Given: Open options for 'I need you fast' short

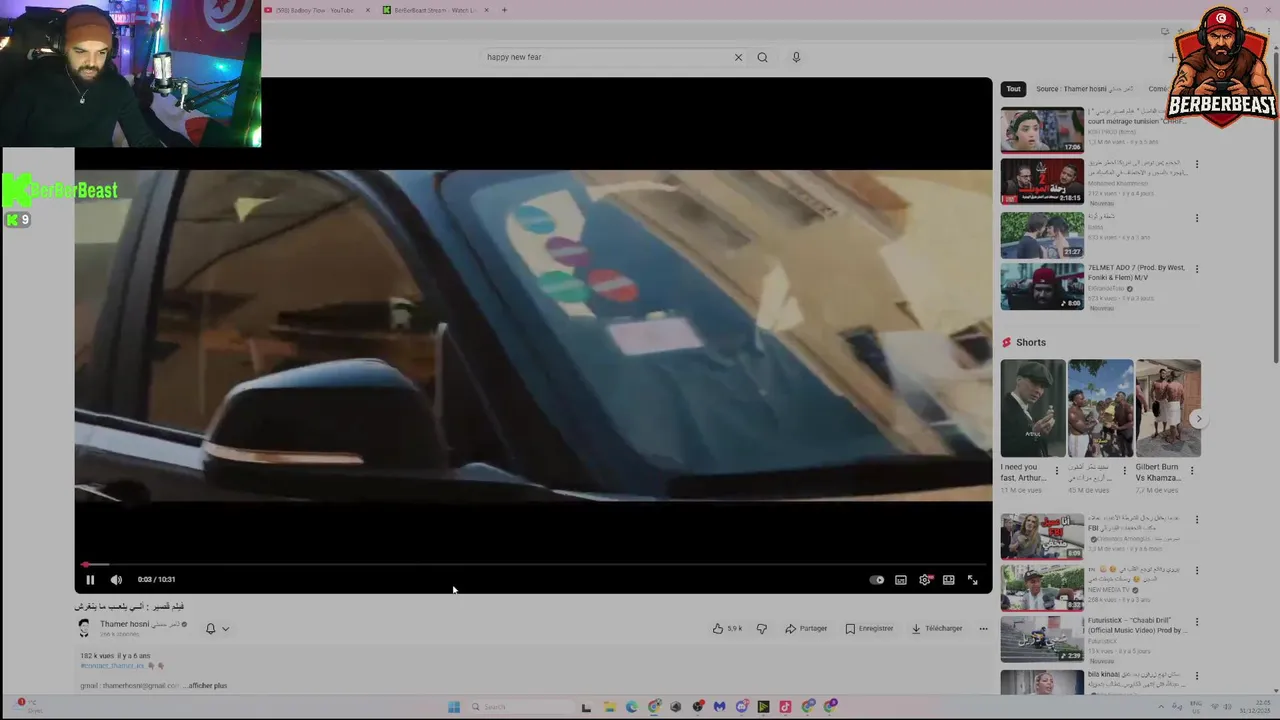Looking at the screenshot, I should (x=1057, y=470).
